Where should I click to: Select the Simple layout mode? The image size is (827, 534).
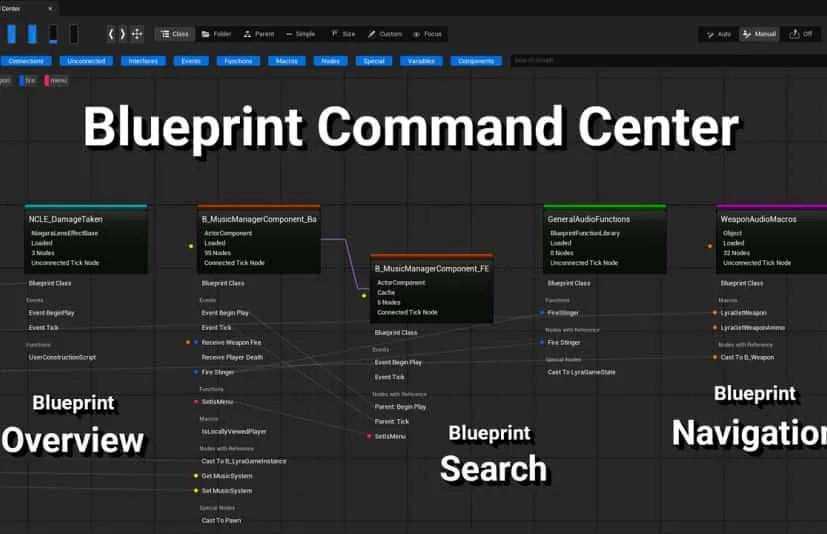point(300,34)
